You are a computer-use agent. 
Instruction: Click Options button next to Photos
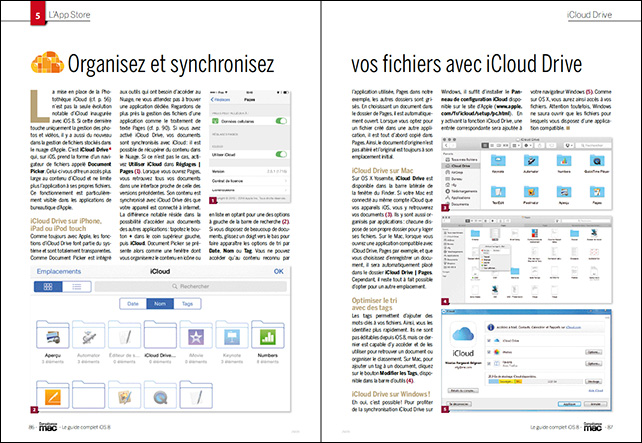pyautogui.click(x=594, y=352)
